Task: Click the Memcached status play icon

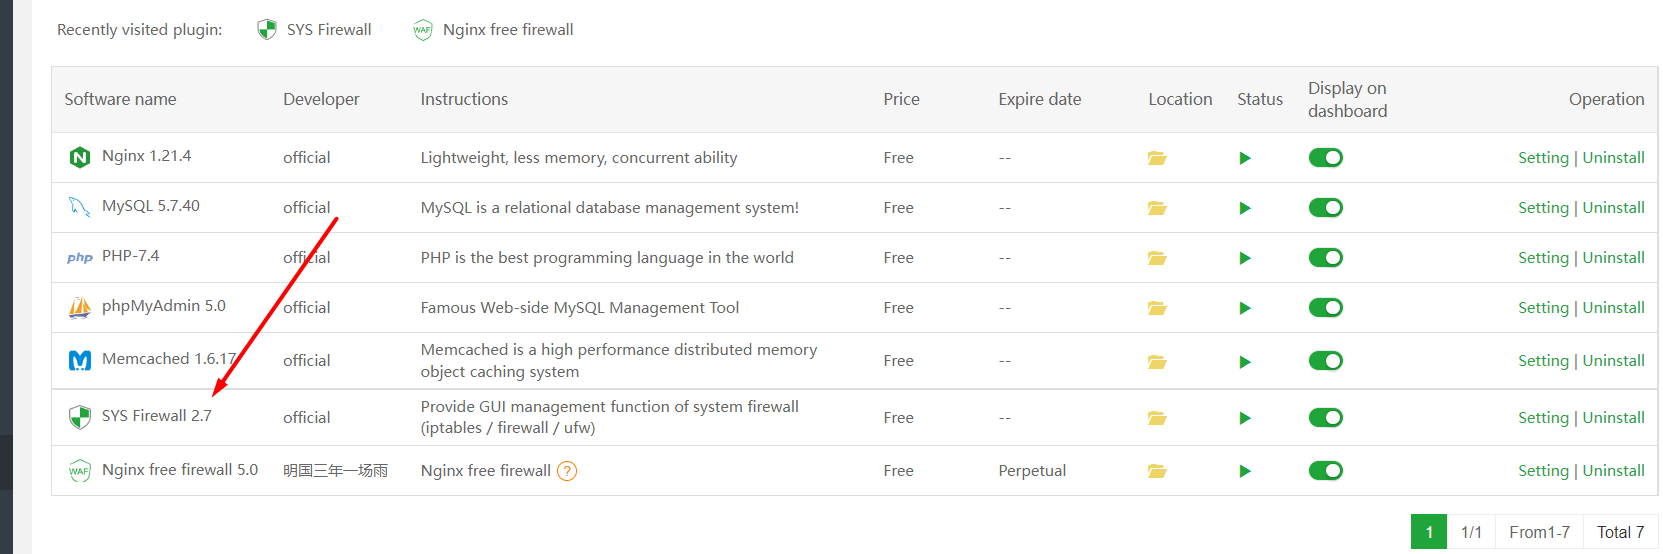Action: [1245, 361]
